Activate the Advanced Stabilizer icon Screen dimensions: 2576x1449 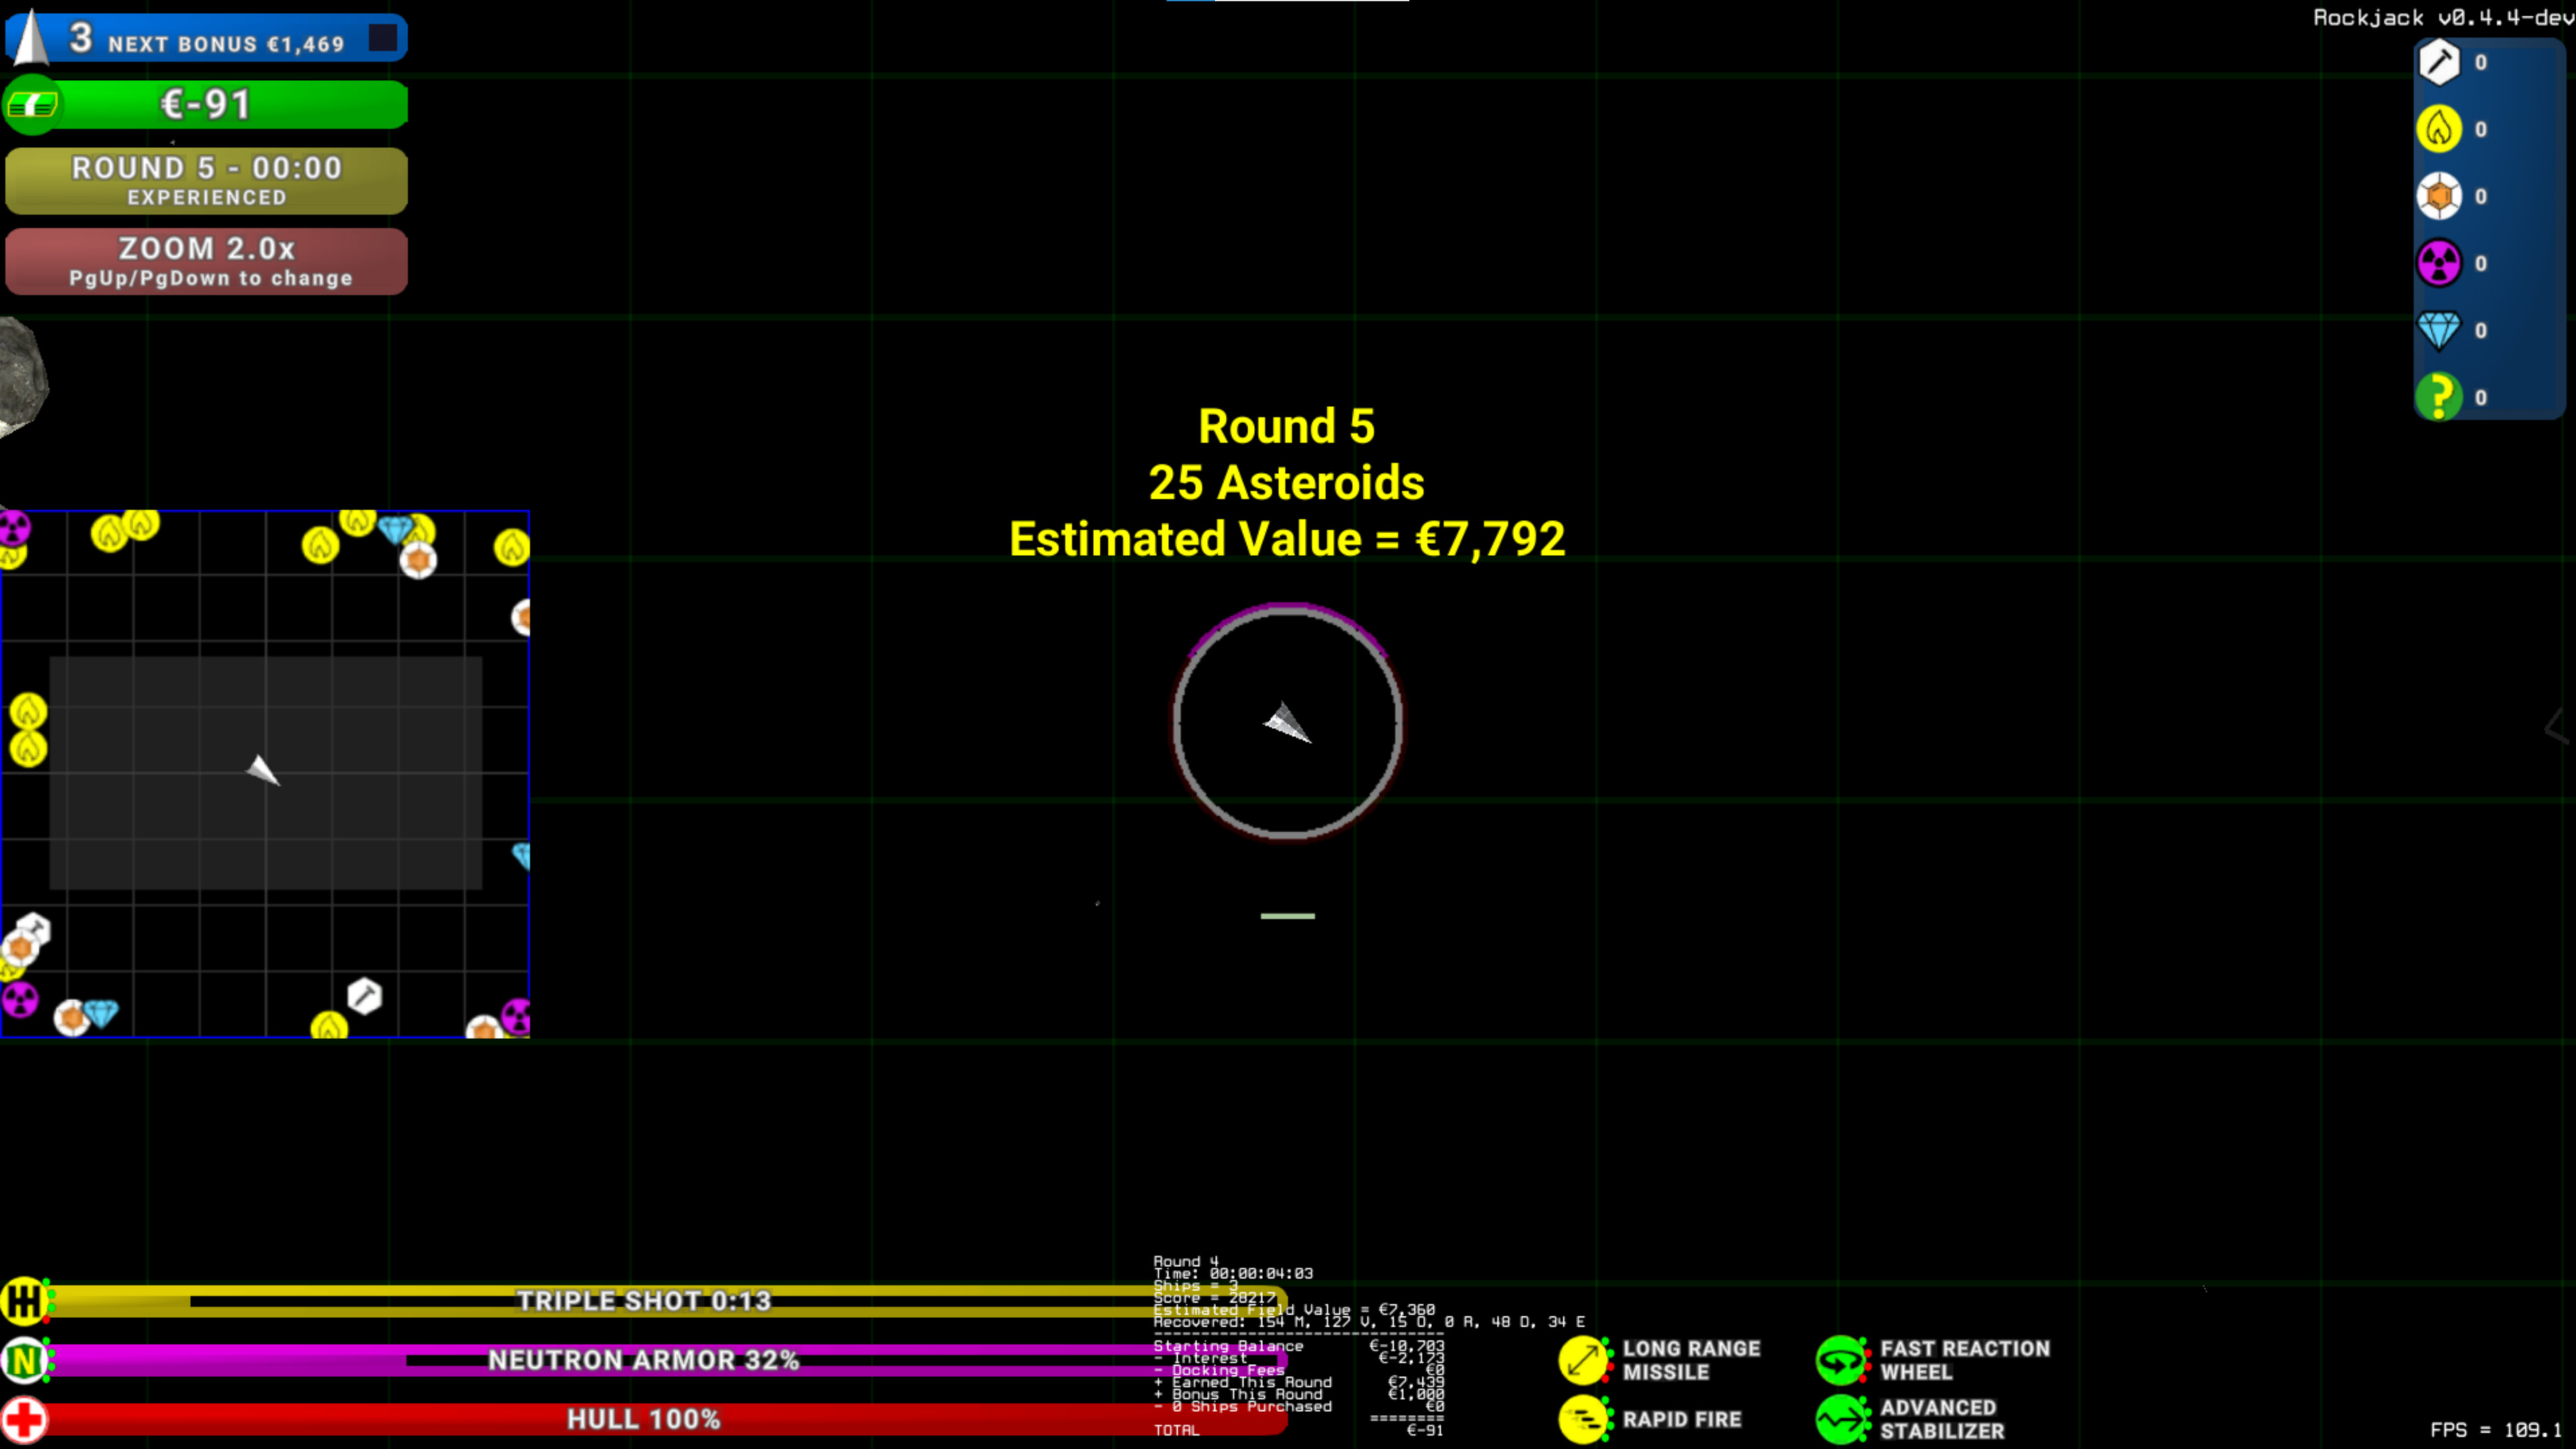pos(1841,1419)
